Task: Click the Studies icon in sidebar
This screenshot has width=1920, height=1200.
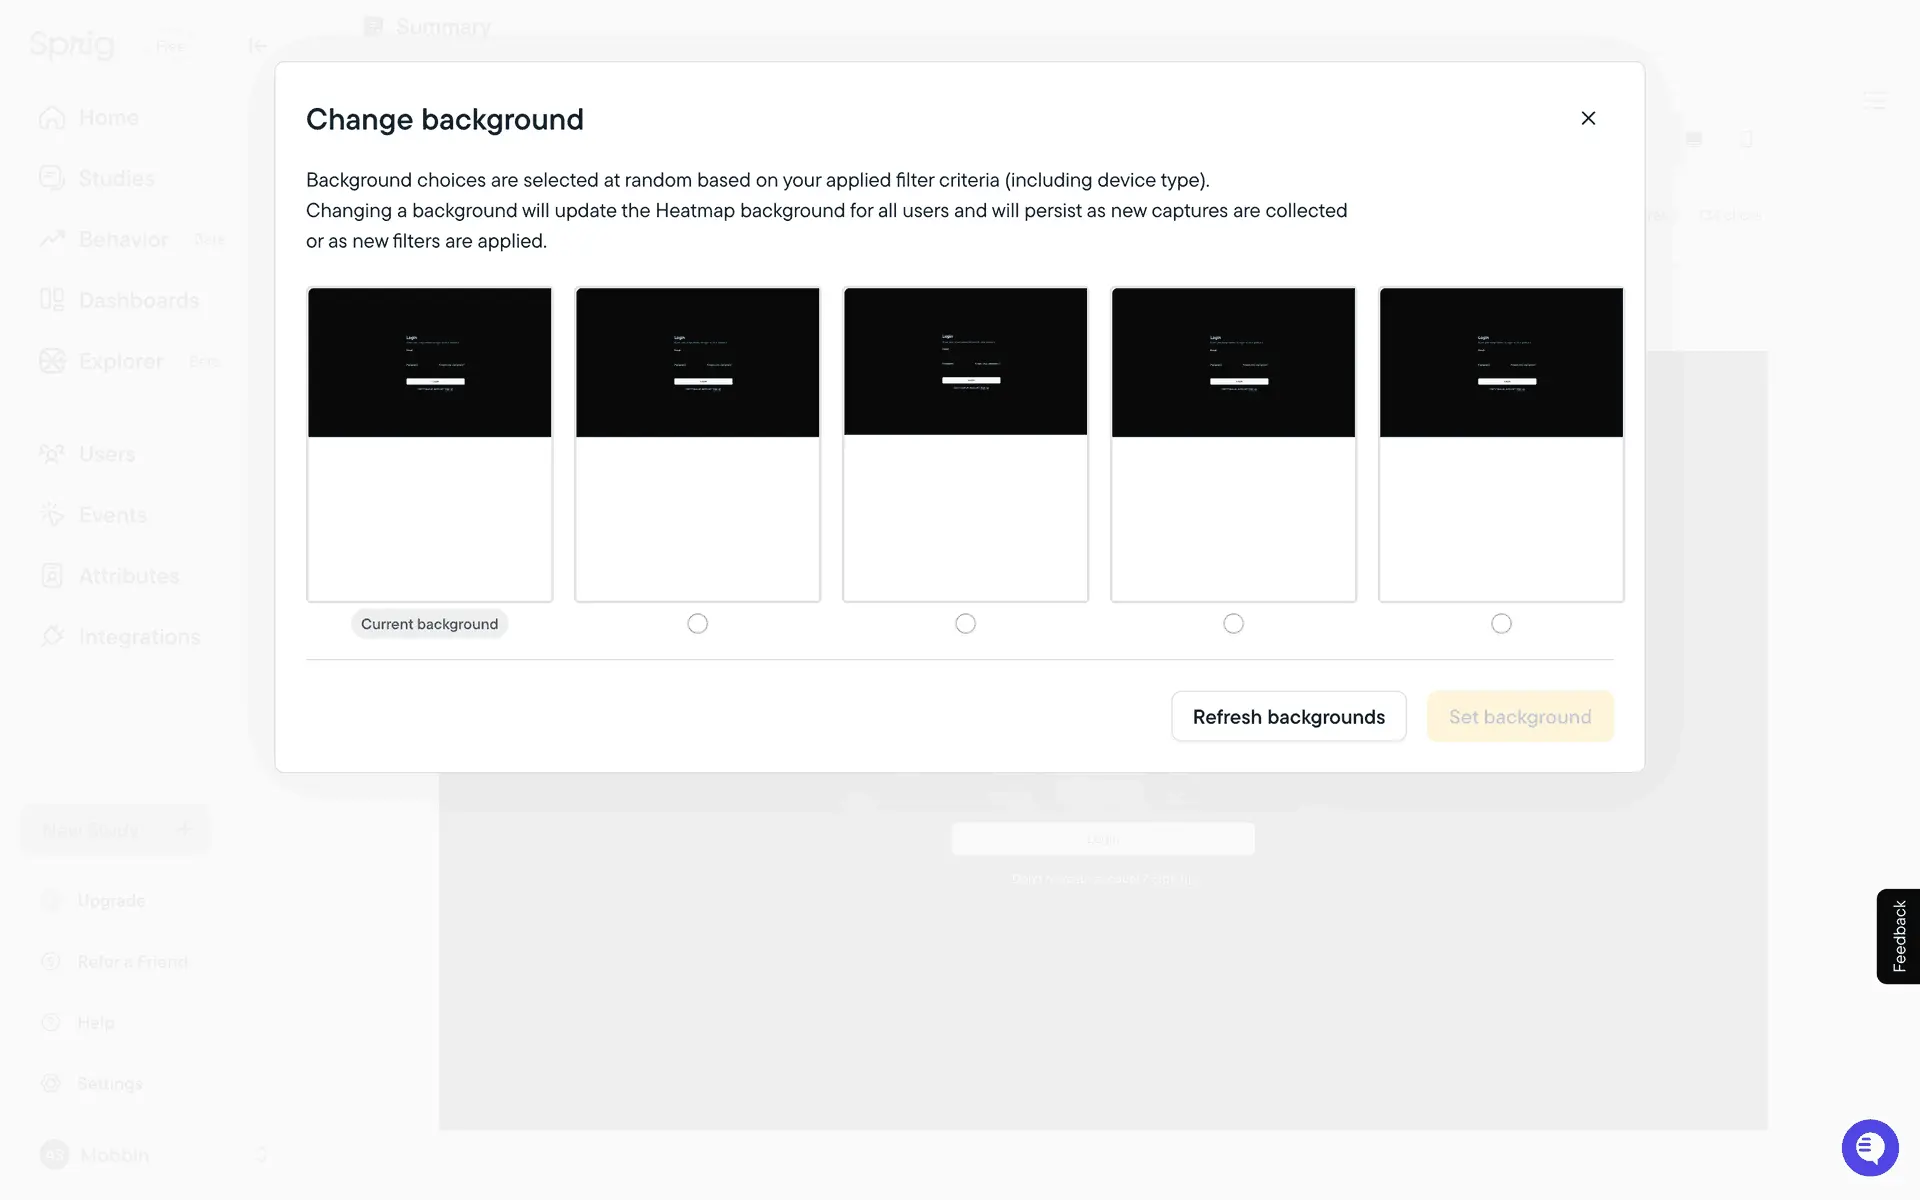Action: (52, 178)
